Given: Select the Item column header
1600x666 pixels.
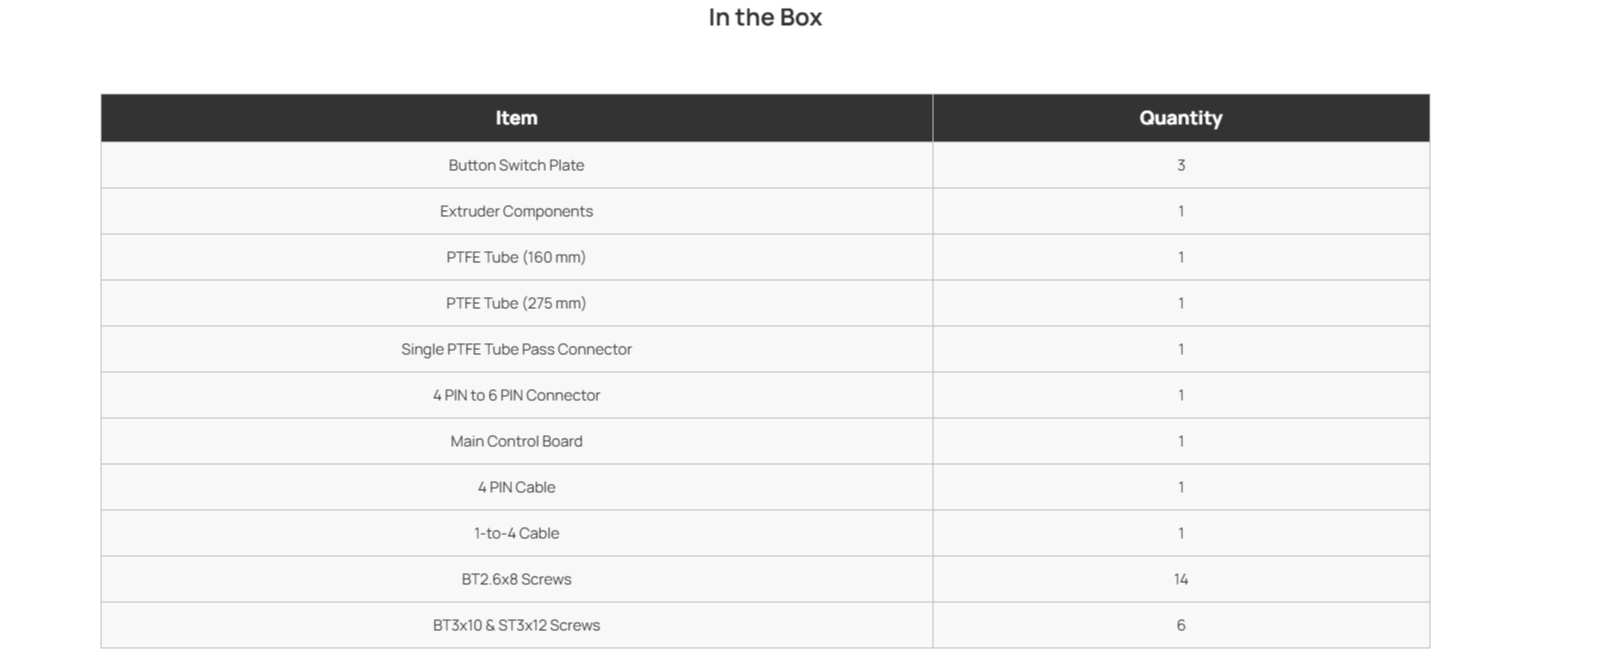Looking at the screenshot, I should 516,118.
